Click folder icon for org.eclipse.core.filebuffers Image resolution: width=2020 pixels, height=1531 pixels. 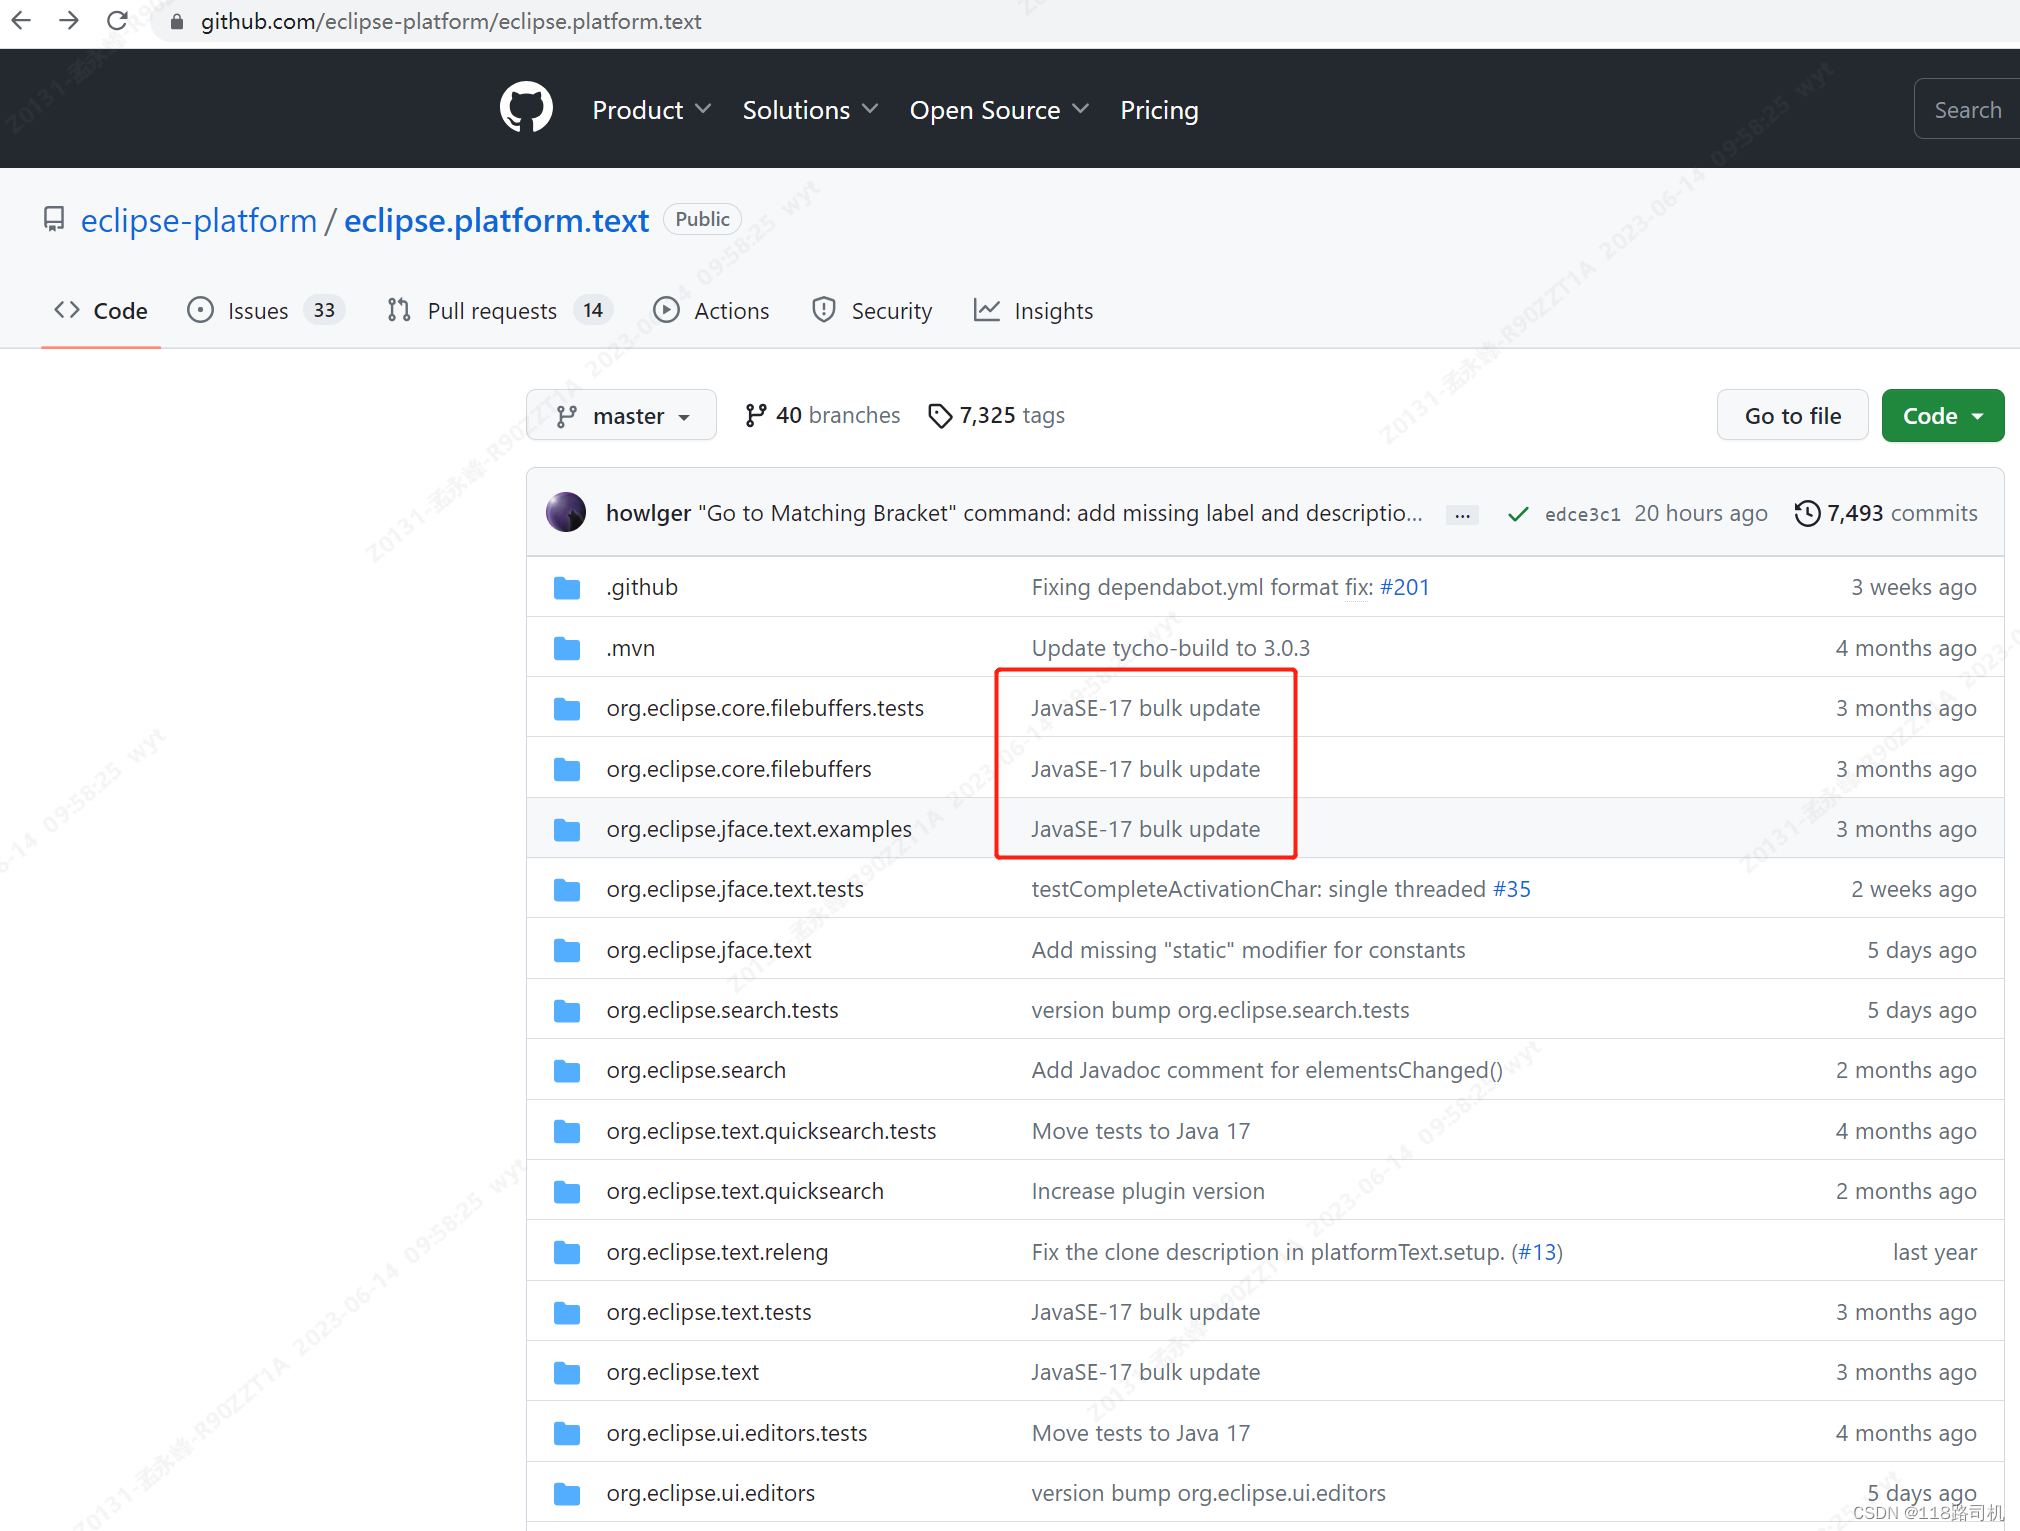pyautogui.click(x=567, y=769)
